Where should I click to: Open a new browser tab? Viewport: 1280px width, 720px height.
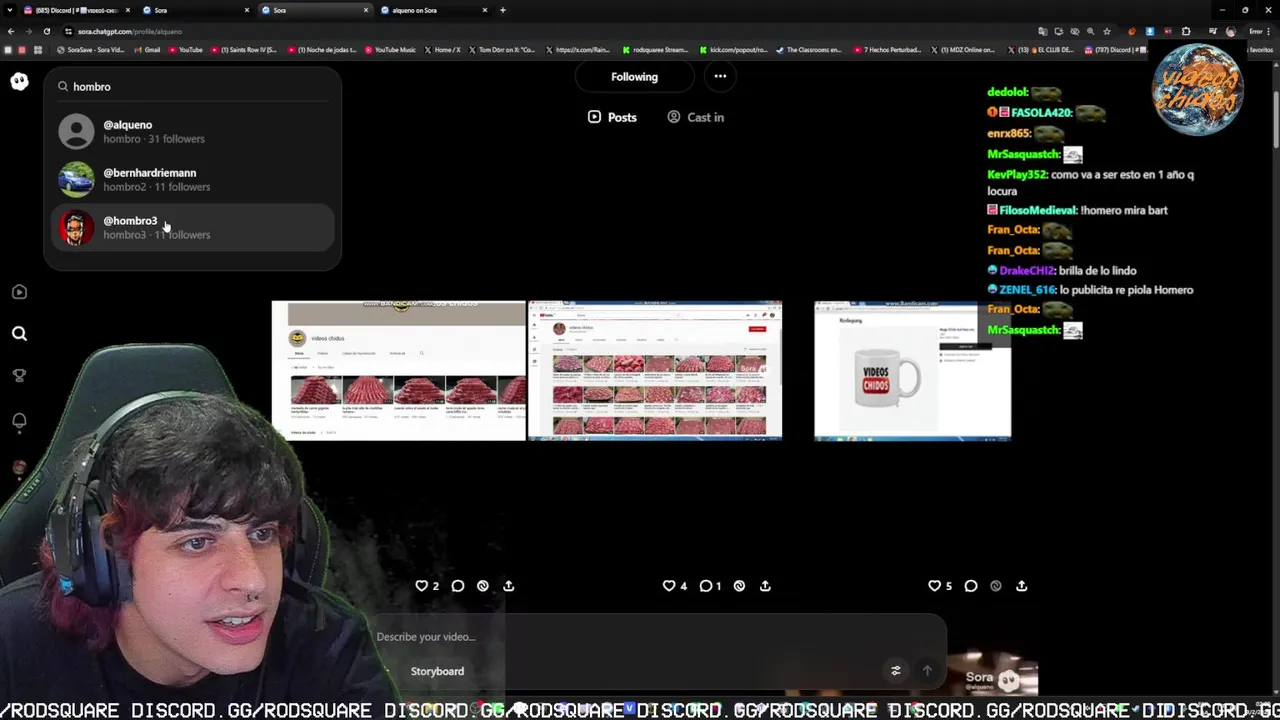[503, 10]
